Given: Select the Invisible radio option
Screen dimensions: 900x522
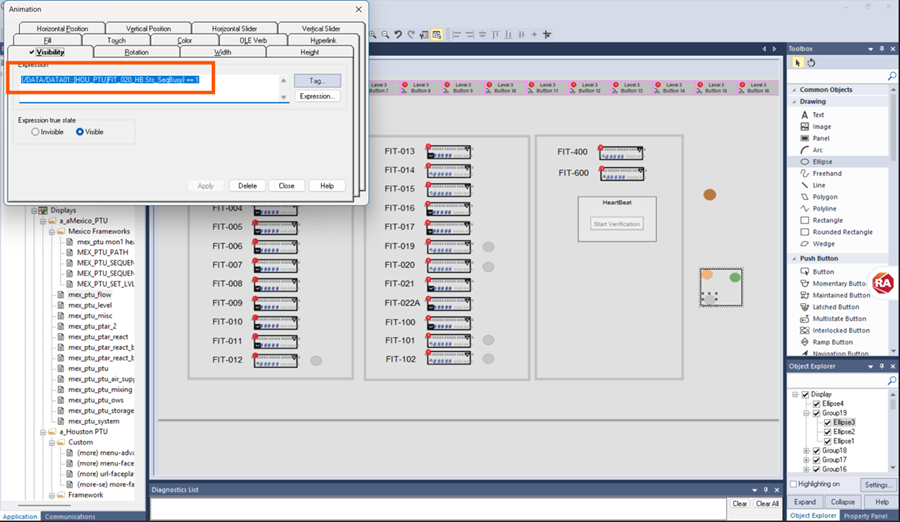Looking at the screenshot, I should [36, 132].
